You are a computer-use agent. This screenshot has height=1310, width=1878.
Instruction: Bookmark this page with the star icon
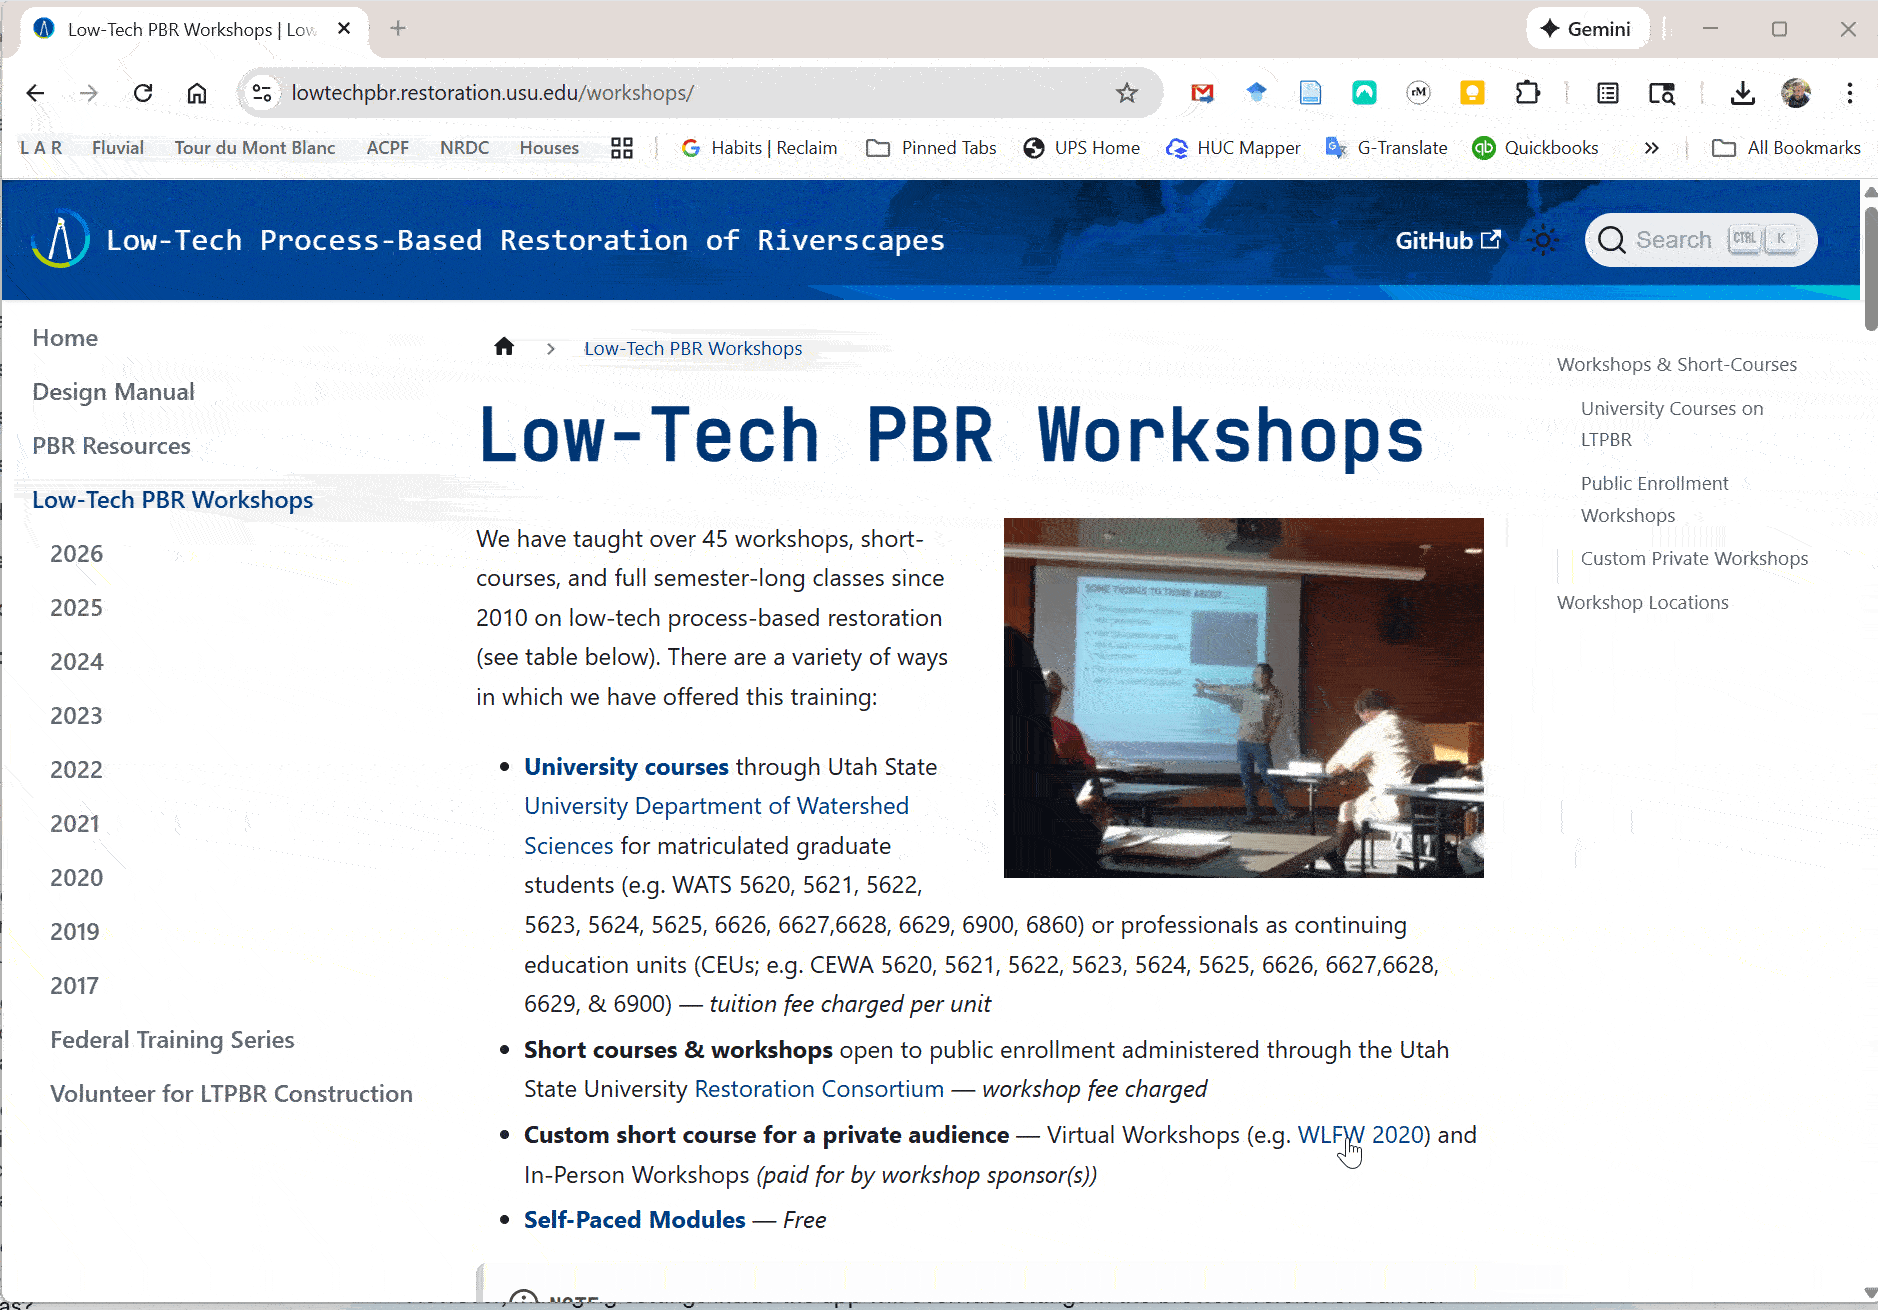(1127, 93)
